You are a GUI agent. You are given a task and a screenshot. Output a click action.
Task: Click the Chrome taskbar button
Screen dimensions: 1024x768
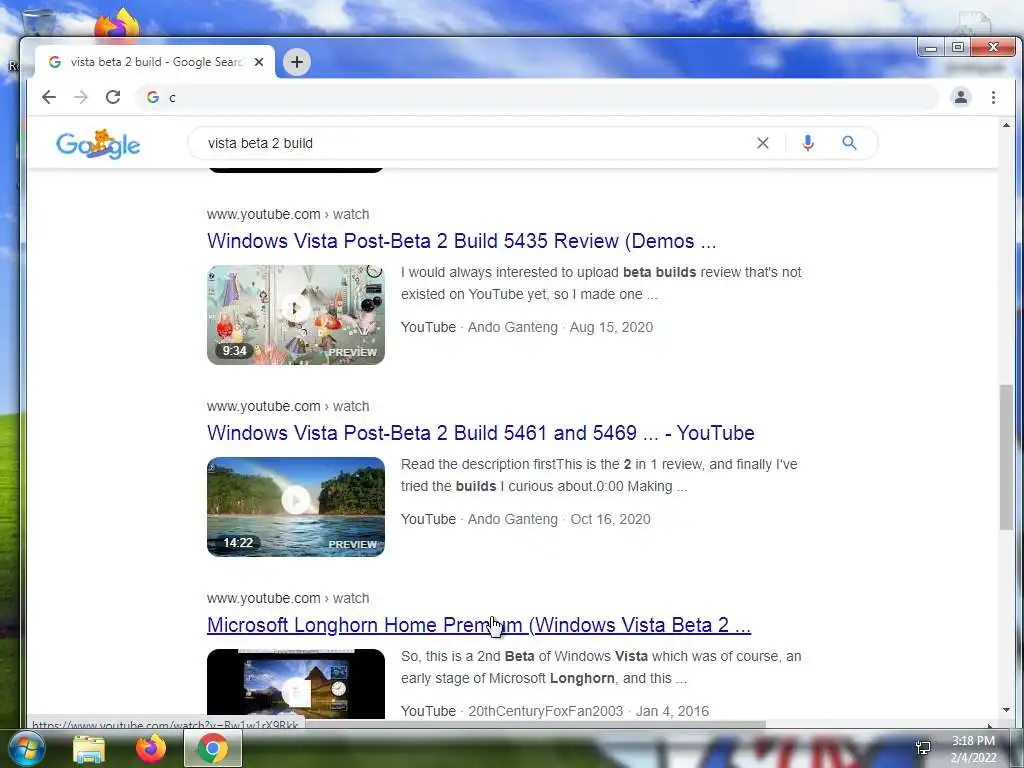[213, 748]
